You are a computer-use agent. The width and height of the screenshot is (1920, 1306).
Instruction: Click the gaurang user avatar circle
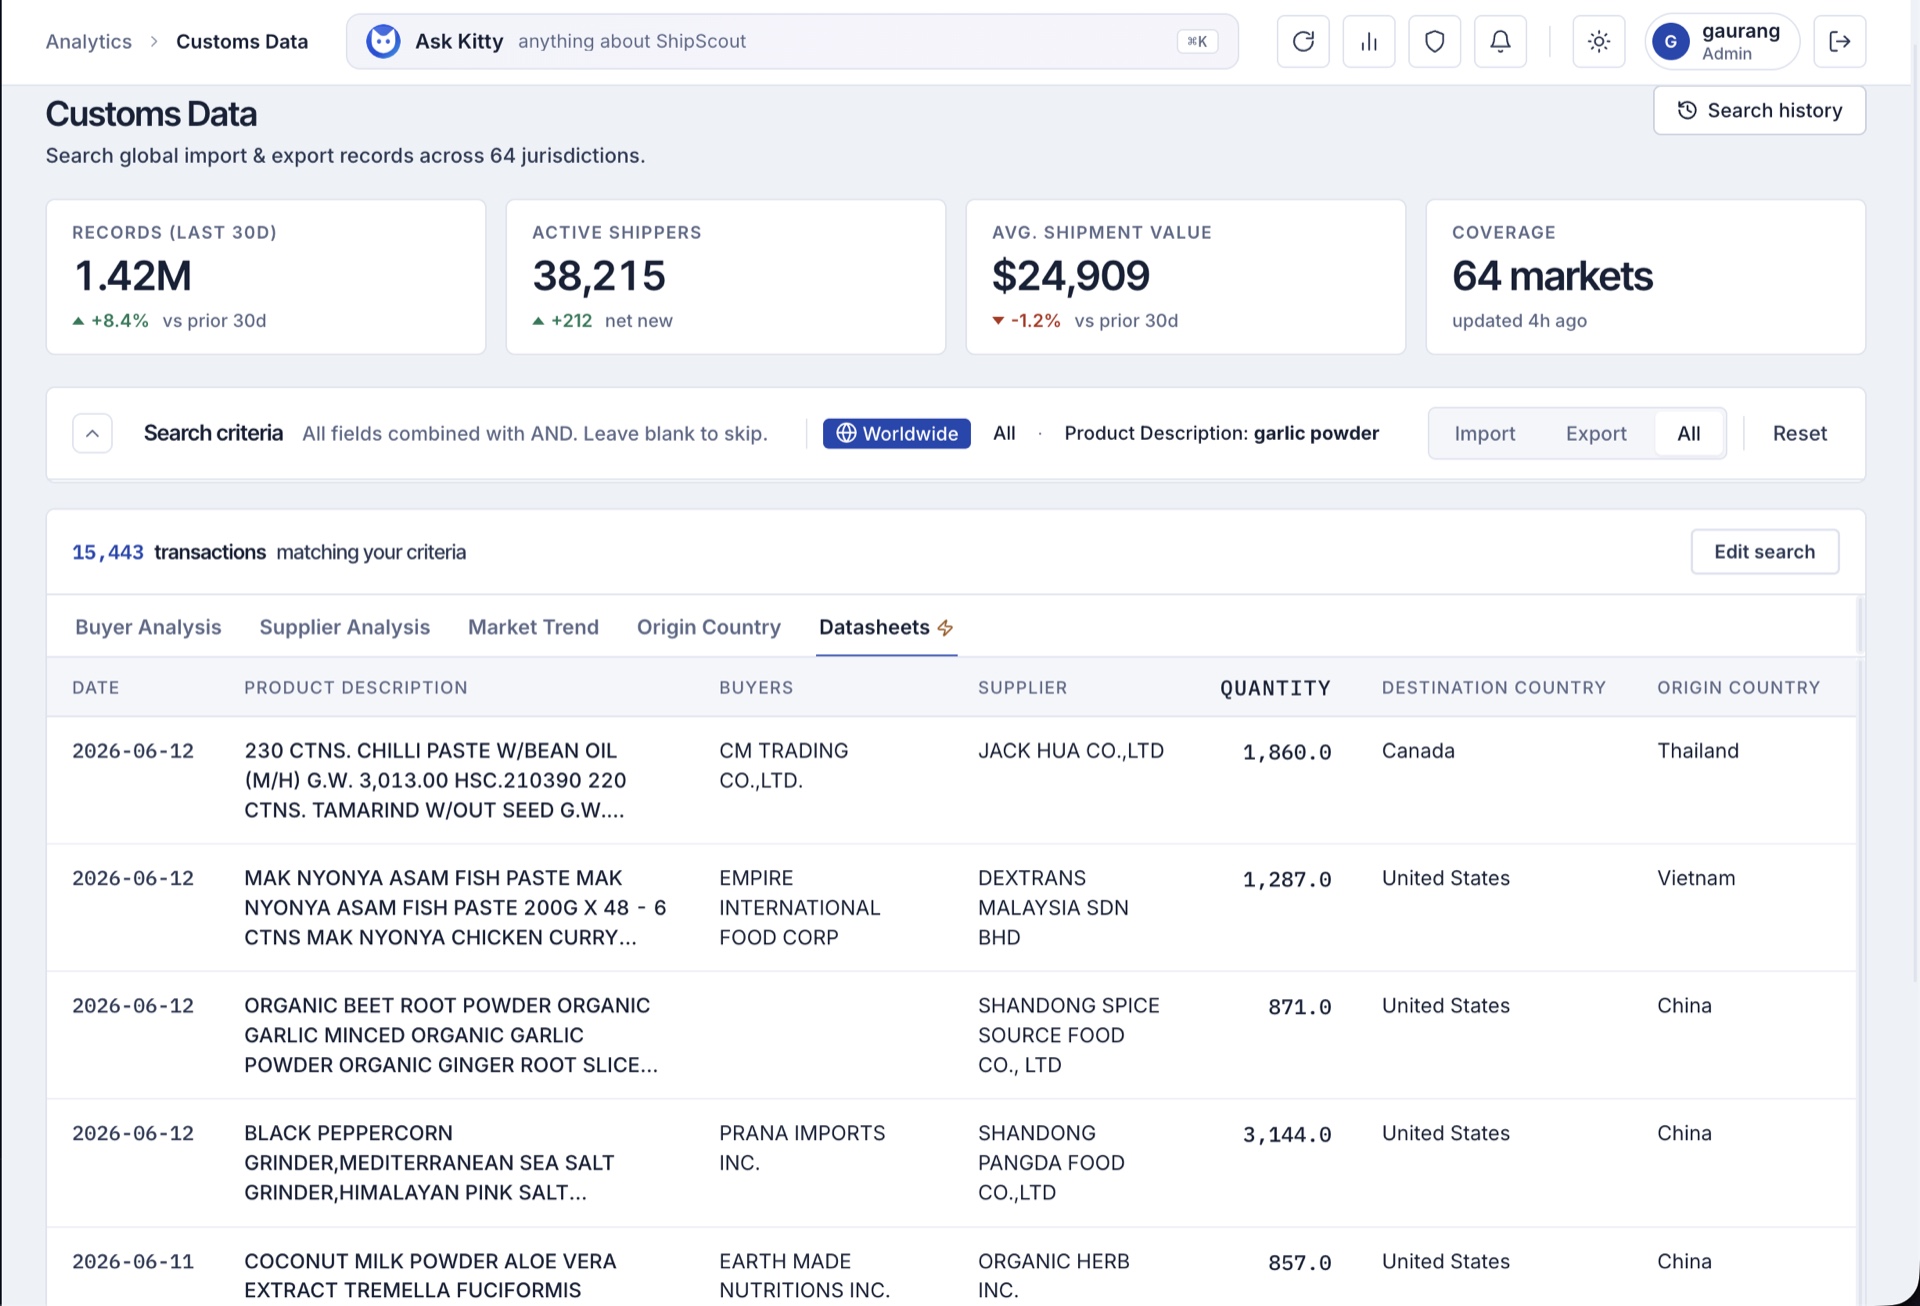(1670, 41)
